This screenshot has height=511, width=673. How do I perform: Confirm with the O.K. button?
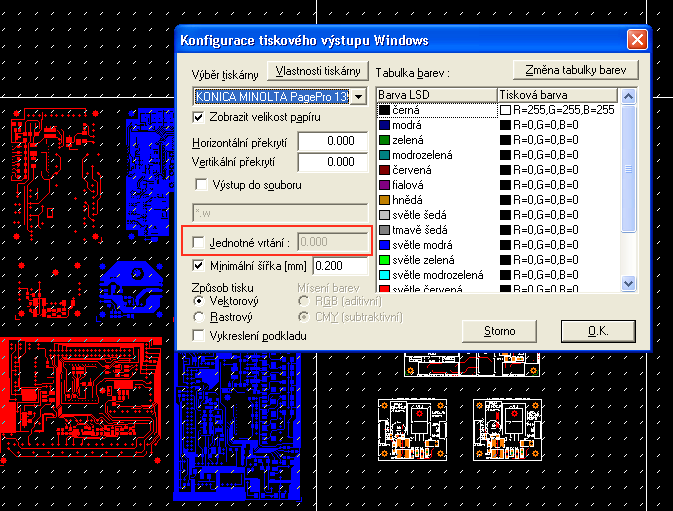pos(598,331)
